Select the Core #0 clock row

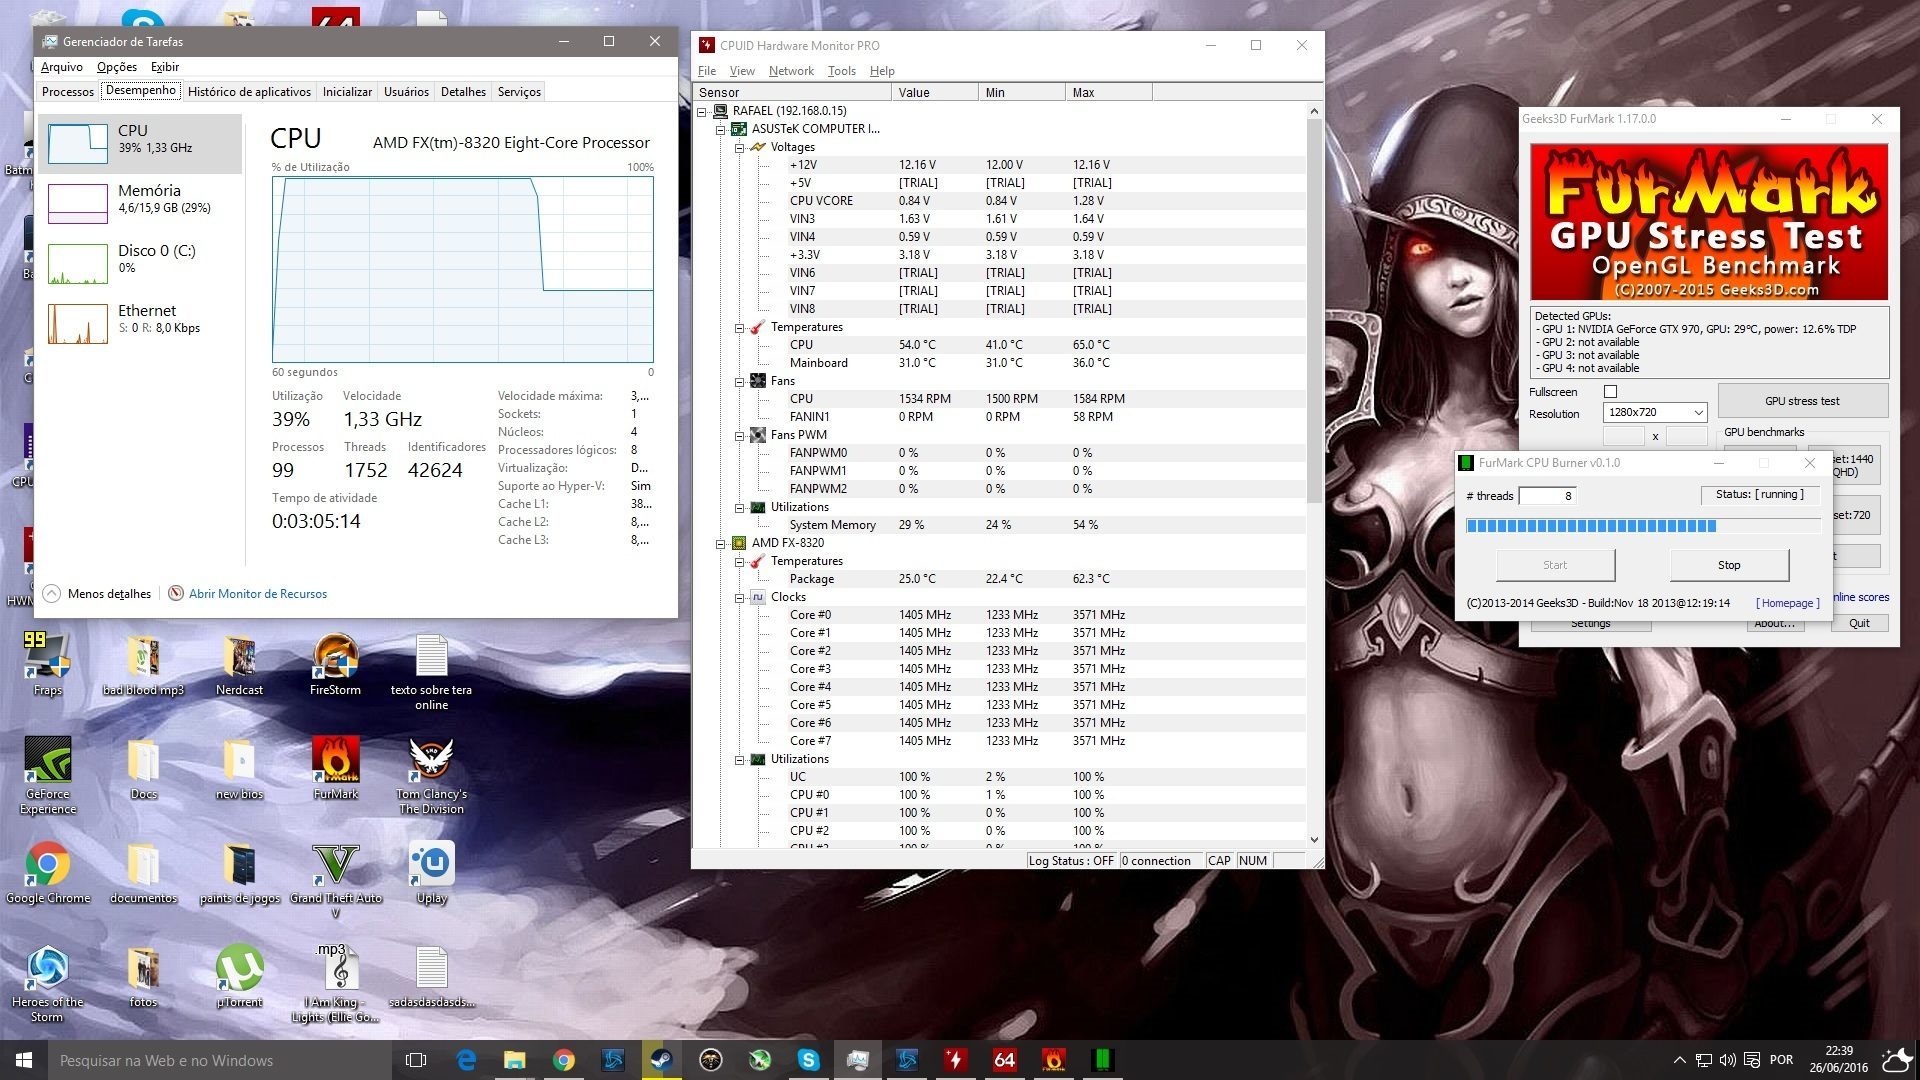point(1000,615)
